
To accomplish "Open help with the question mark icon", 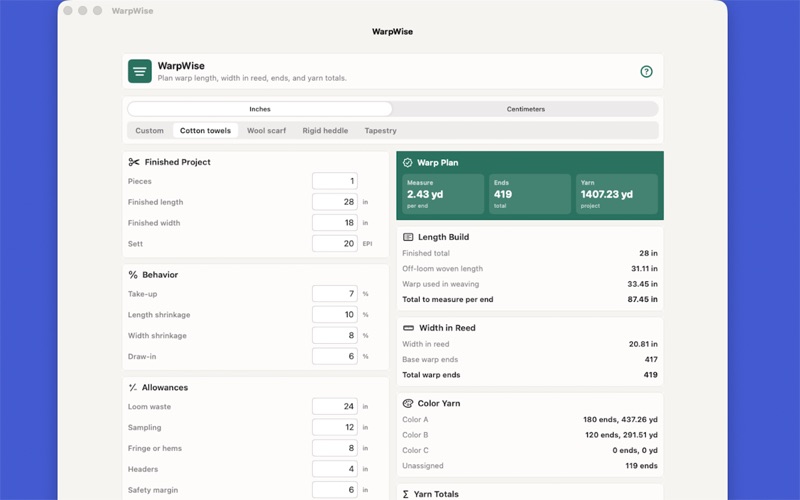I will (x=646, y=71).
